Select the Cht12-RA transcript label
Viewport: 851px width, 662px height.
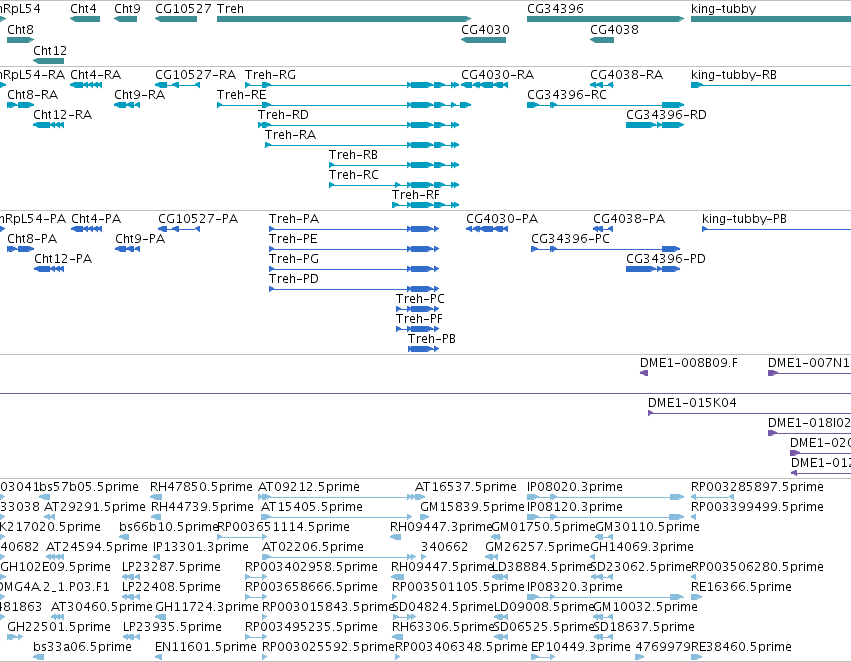click(x=62, y=114)
